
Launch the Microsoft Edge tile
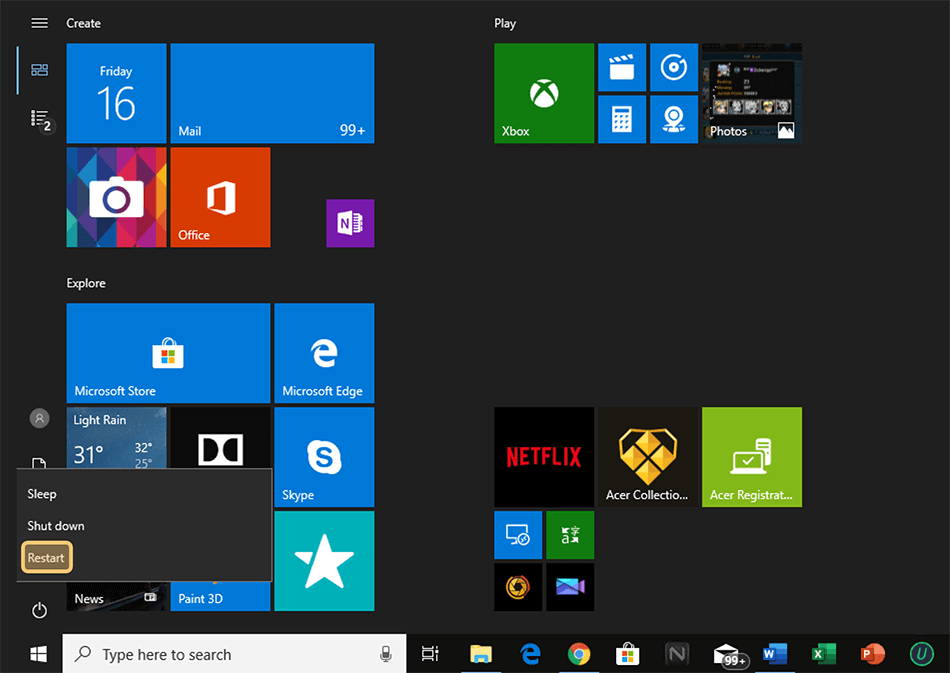(x=324, y=353)
